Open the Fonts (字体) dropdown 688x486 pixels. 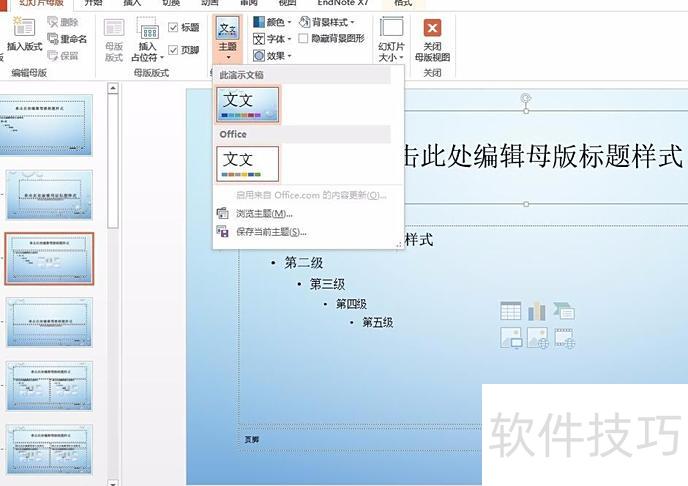pyautogui.click(x=272, y=39)
